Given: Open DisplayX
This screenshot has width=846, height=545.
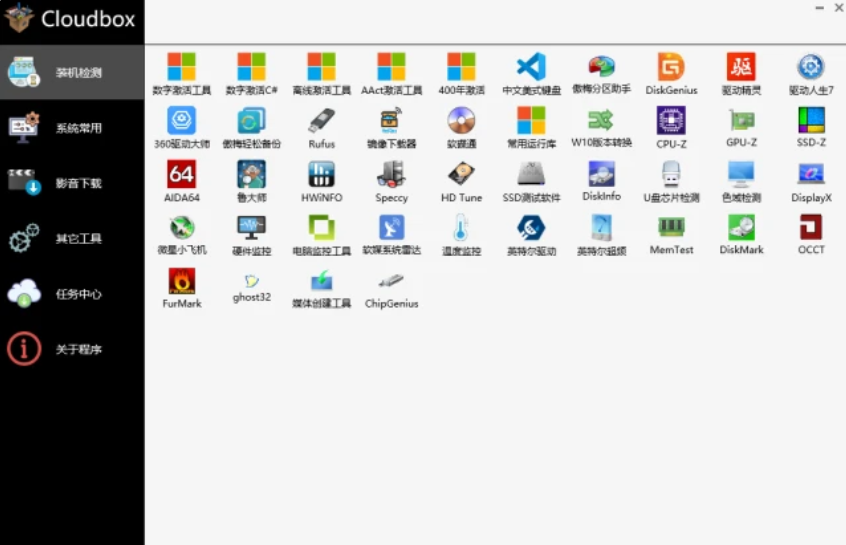Looking at the screenshot, I should [811, 182].
